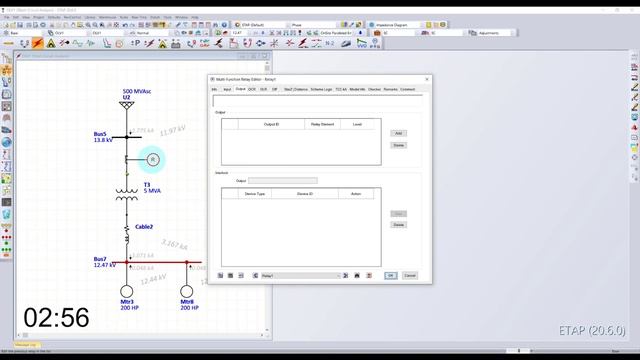This screenshot has width=640, height=360.
Task: Click Delete button in Interlock section
Action: point(398,225)
